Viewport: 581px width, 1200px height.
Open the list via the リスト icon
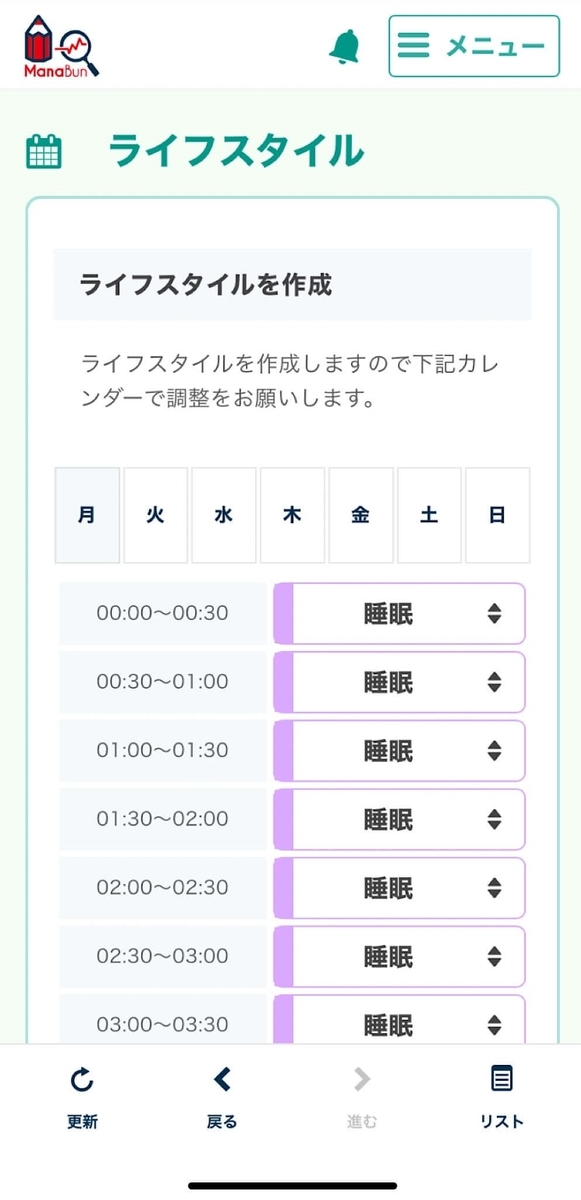[x=500, y=1078]
